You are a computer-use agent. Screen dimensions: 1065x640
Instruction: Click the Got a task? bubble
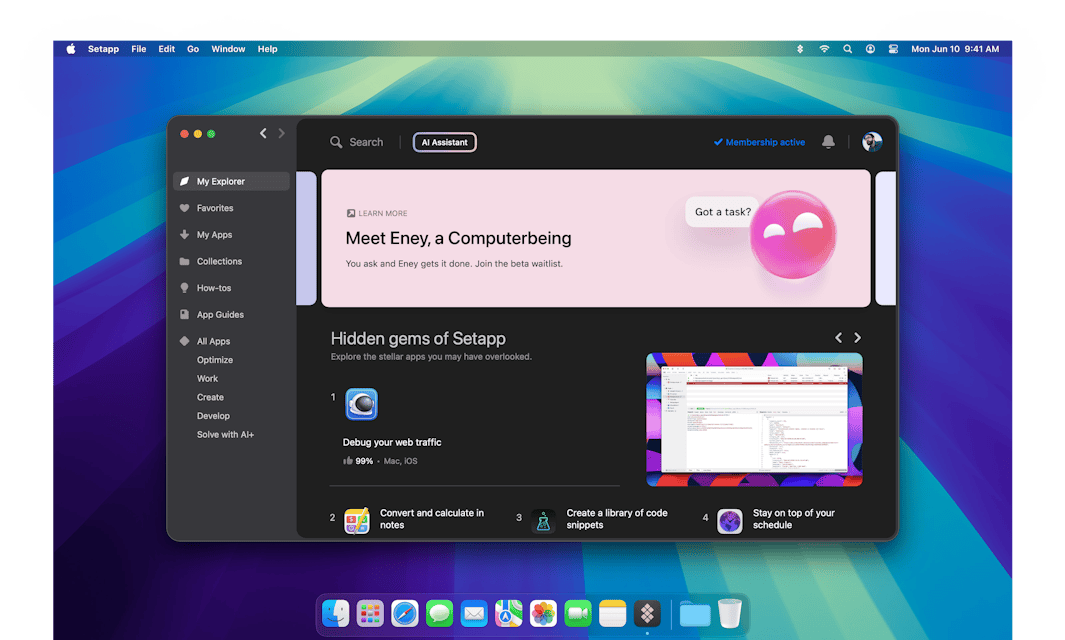point(723,212)
